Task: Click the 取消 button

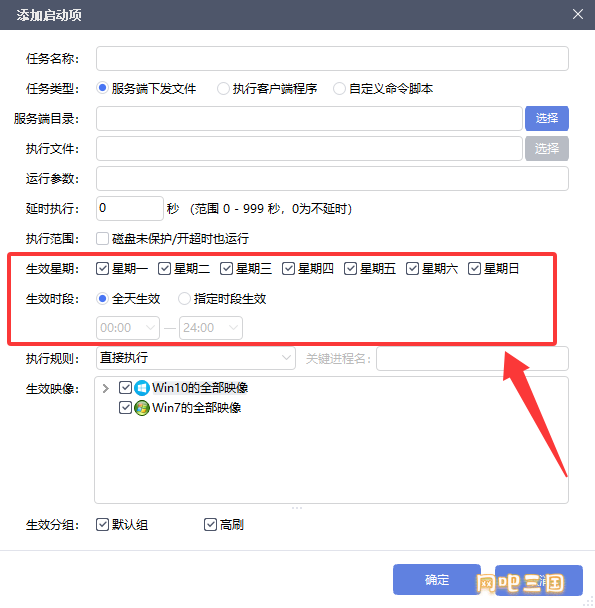Action: coord(539,580)
